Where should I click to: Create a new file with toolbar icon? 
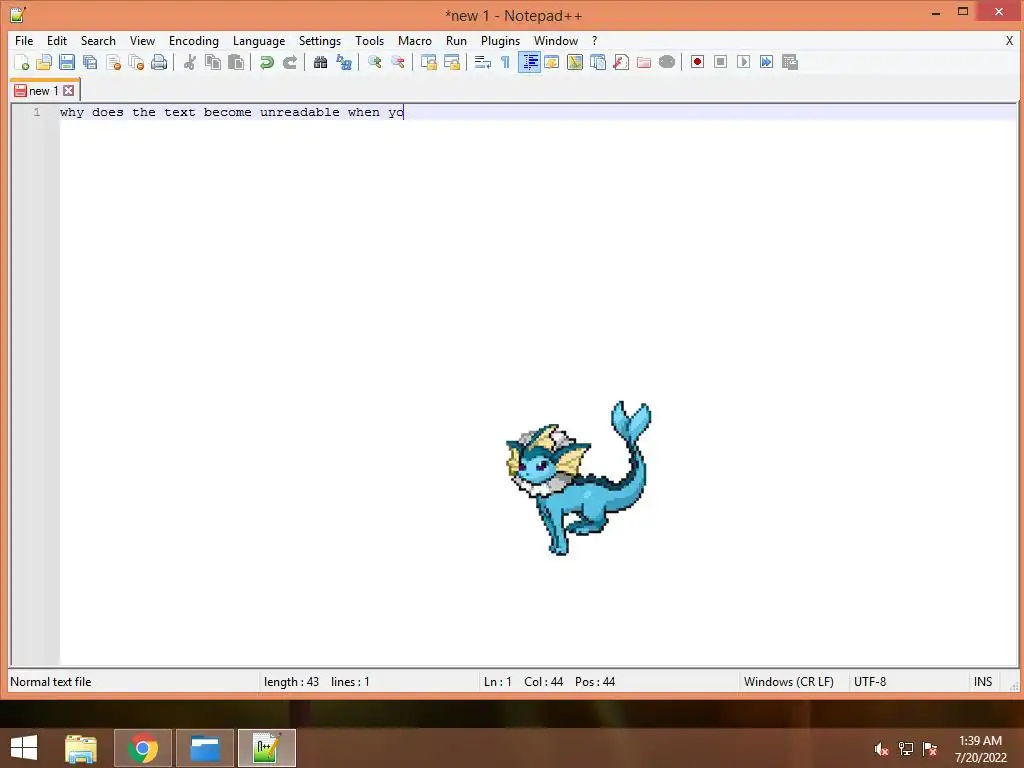point(22,62)
